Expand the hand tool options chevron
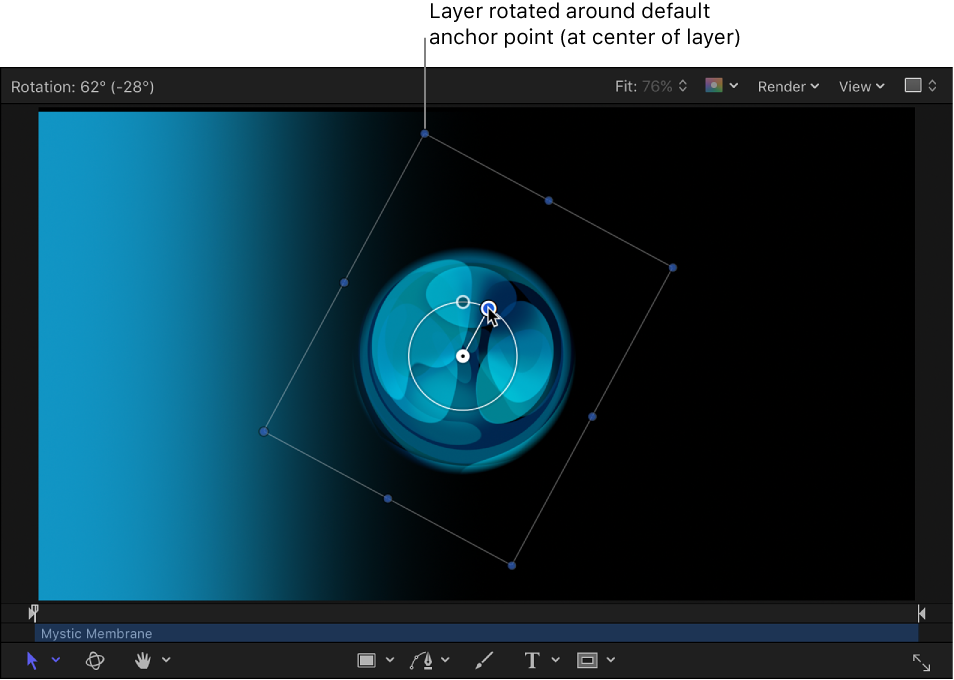Screen dimensions: 954x680 click(167, 660)
